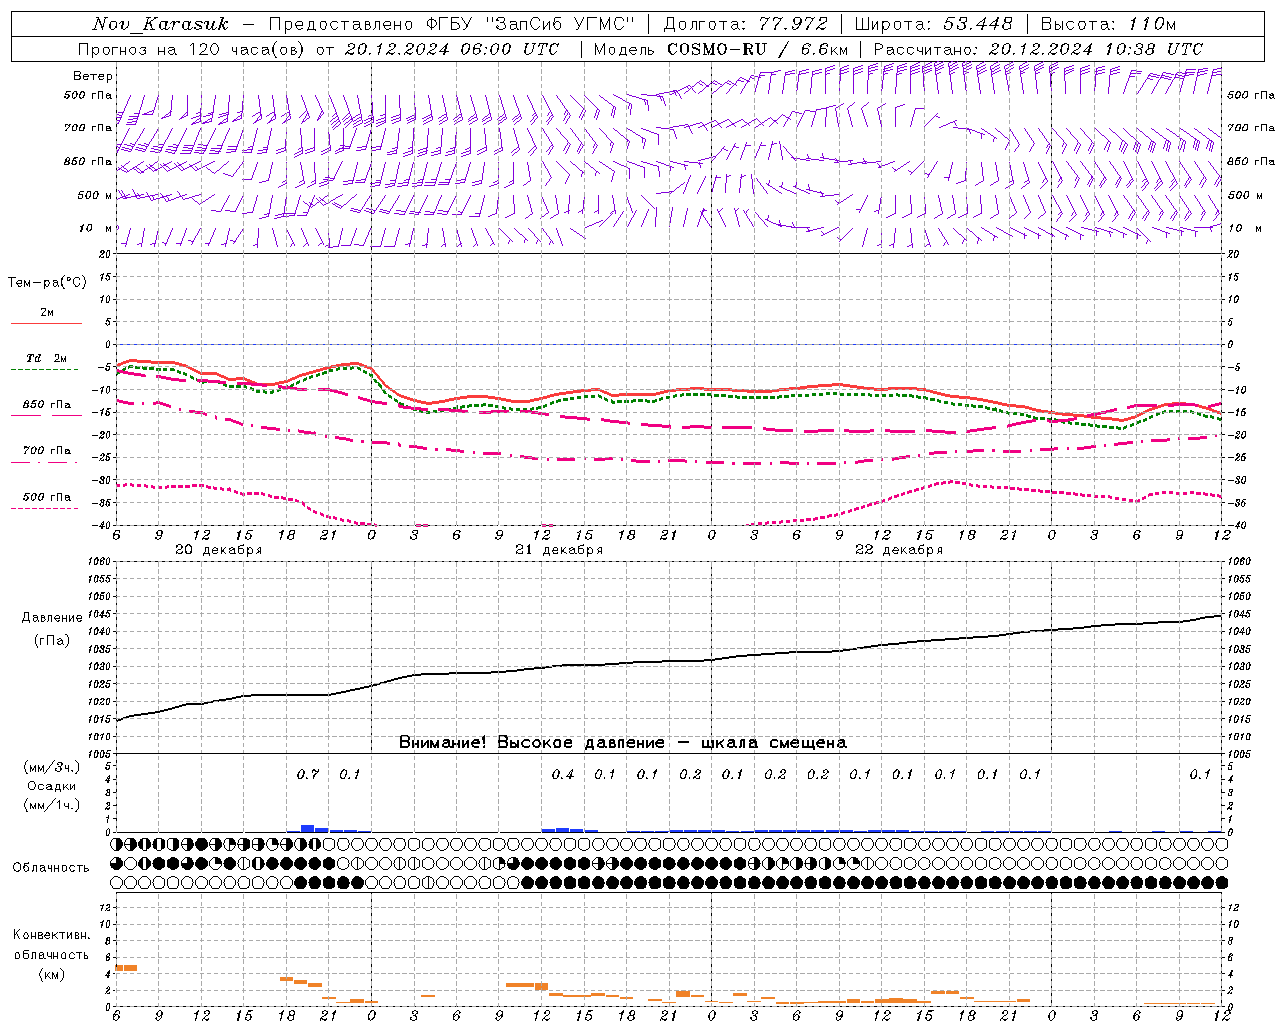The height and width of the screenshot is (1024, 1280).
Task: Click the (мм/3ч.) precipitation unit label
Action: click(x=52, y=767)
